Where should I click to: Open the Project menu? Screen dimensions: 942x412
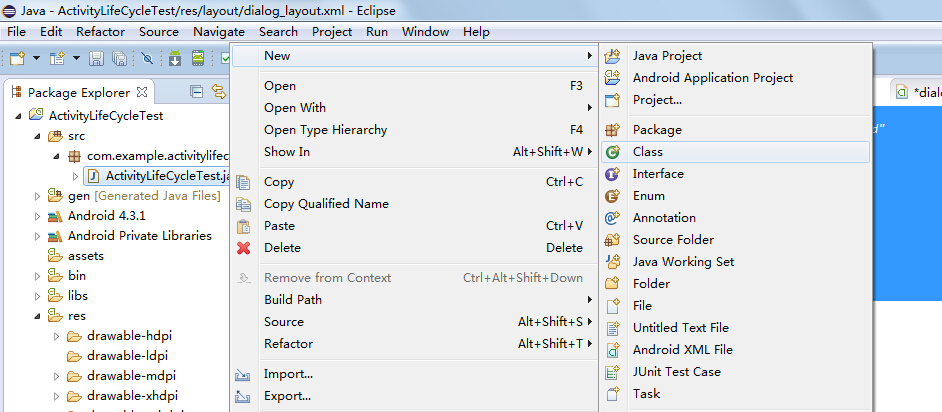click(x=332, y=32)
